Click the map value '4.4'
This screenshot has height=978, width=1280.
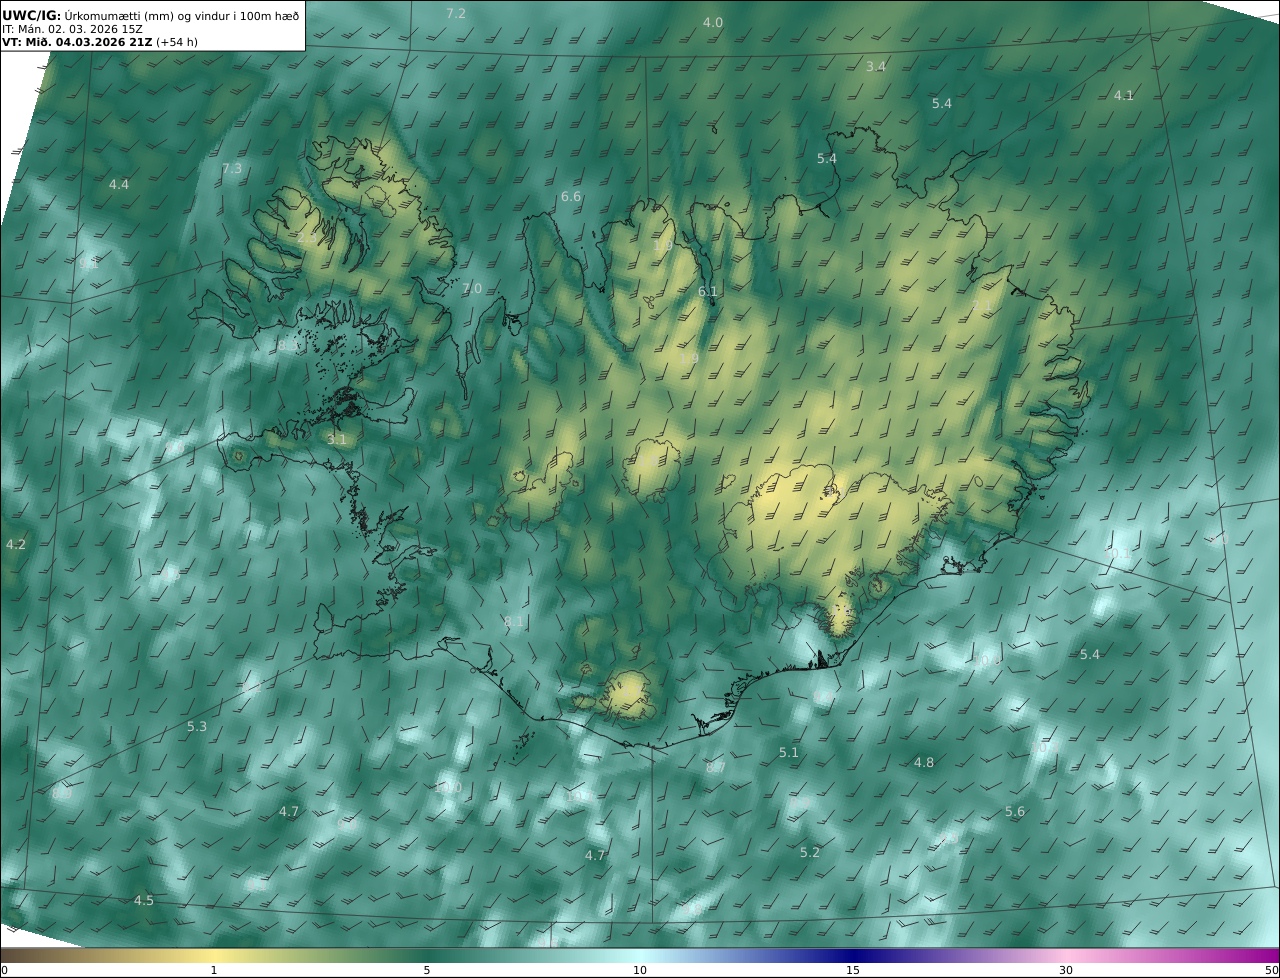119,184
